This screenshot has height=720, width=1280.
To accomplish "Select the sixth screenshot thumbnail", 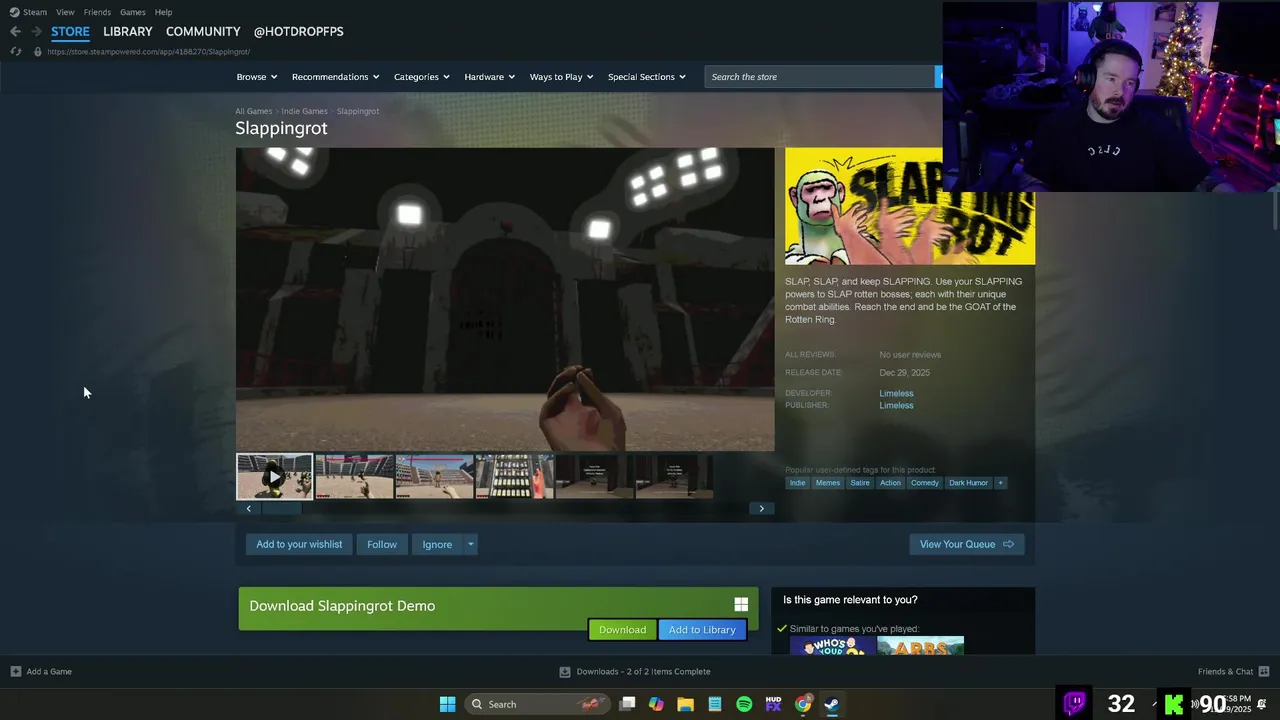I will click(674, 477).
